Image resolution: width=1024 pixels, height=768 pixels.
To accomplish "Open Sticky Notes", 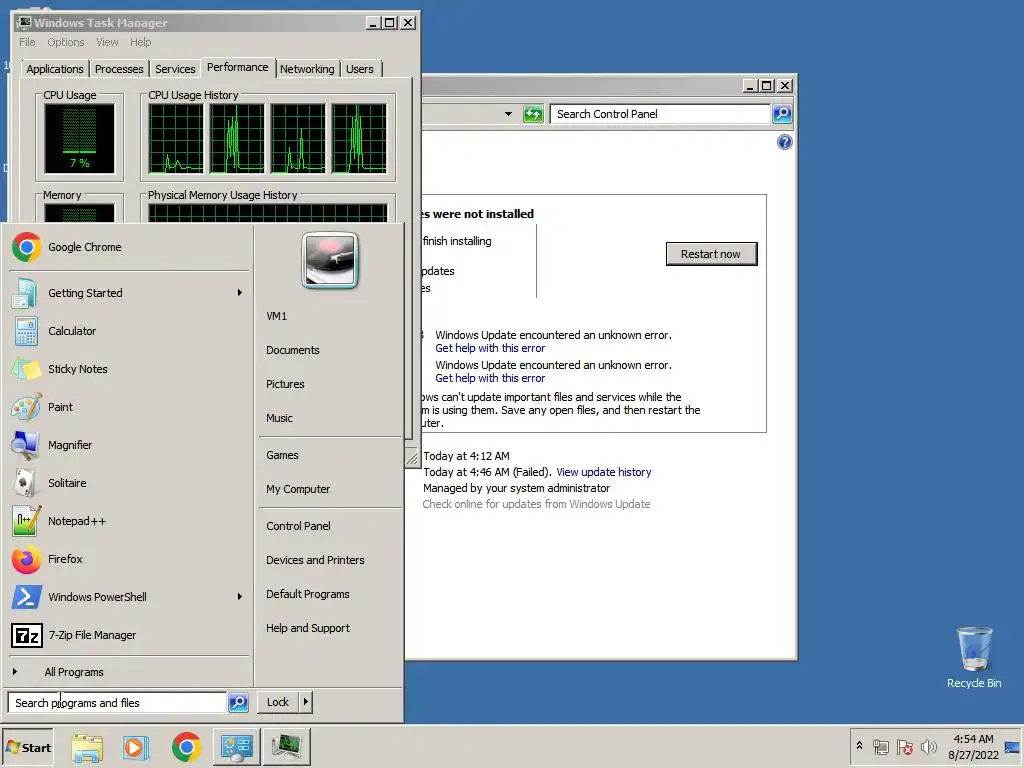I will point(129,369).
